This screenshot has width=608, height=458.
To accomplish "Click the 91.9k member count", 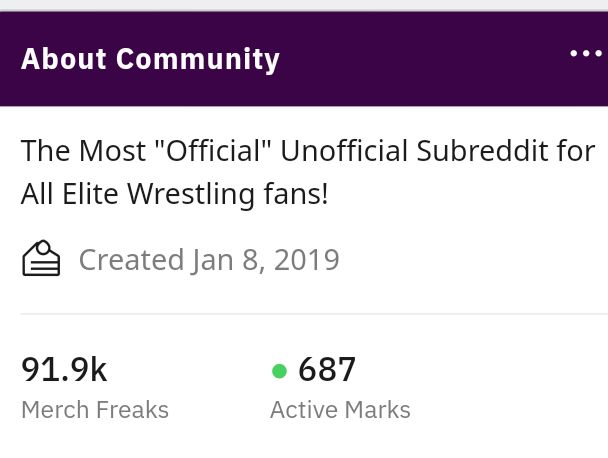I will [x=64, y=370].
